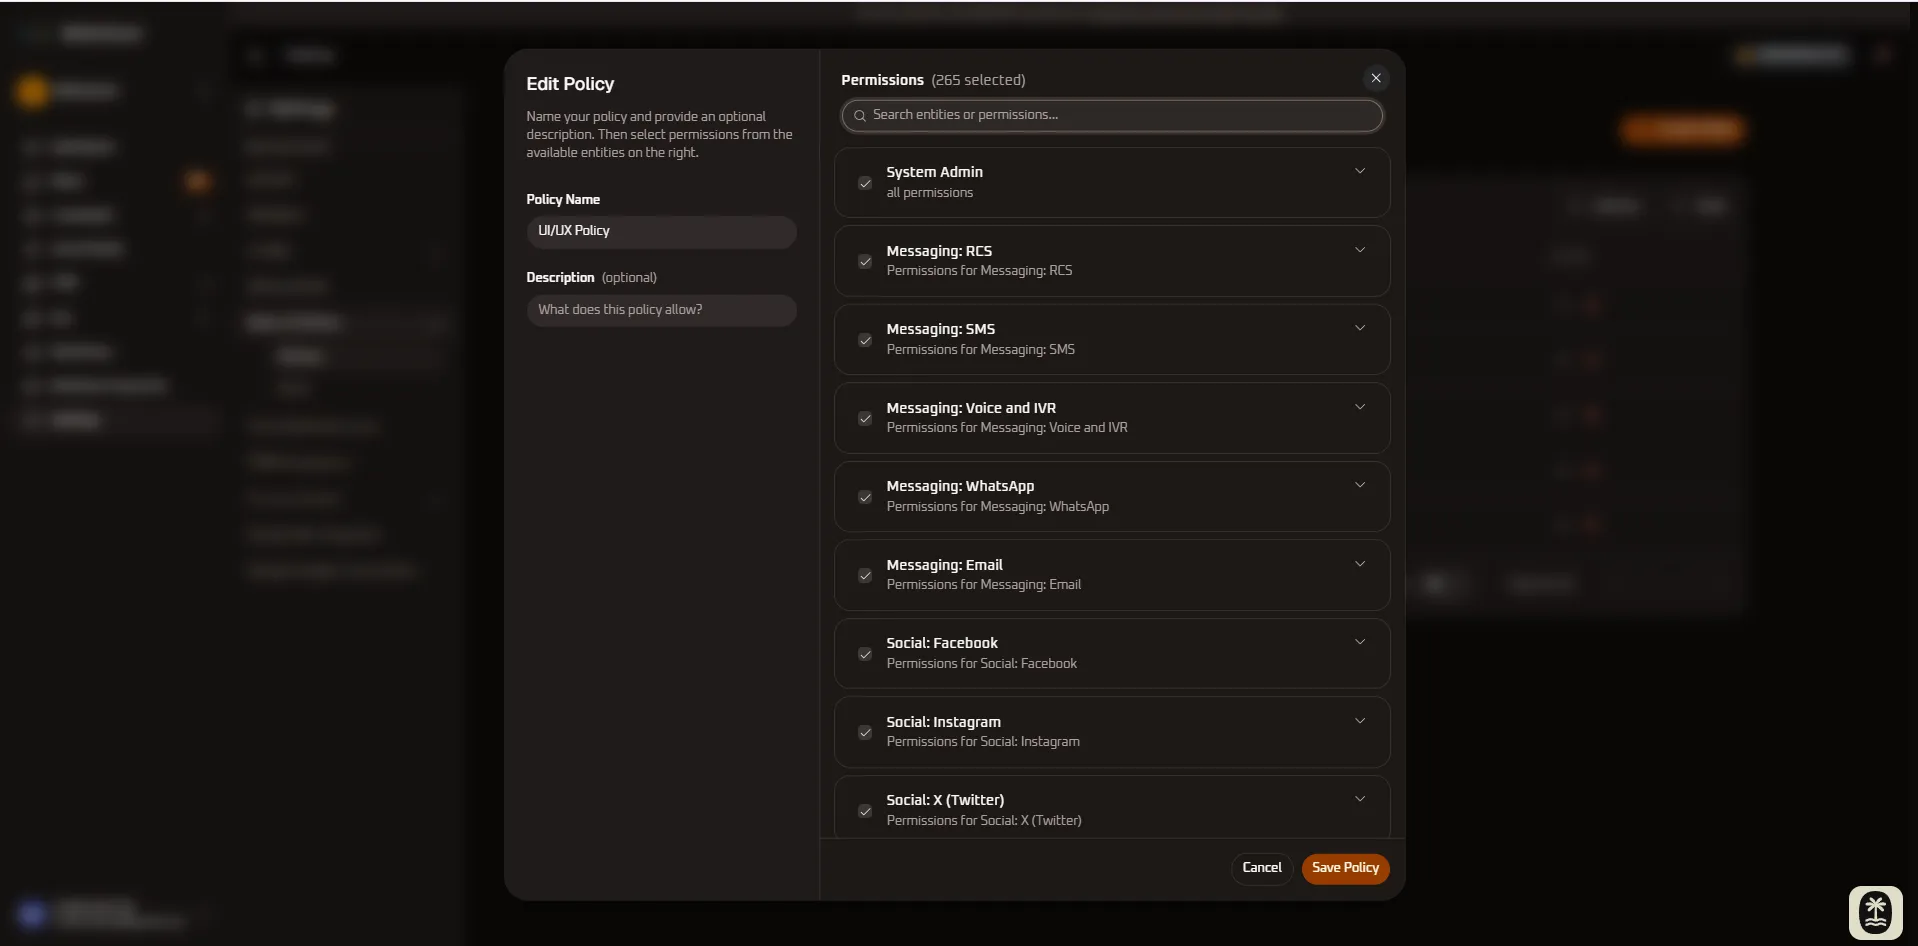Close the Edit Policy dialog with X
The image size is (1918, 946).
coord(1376,78)
